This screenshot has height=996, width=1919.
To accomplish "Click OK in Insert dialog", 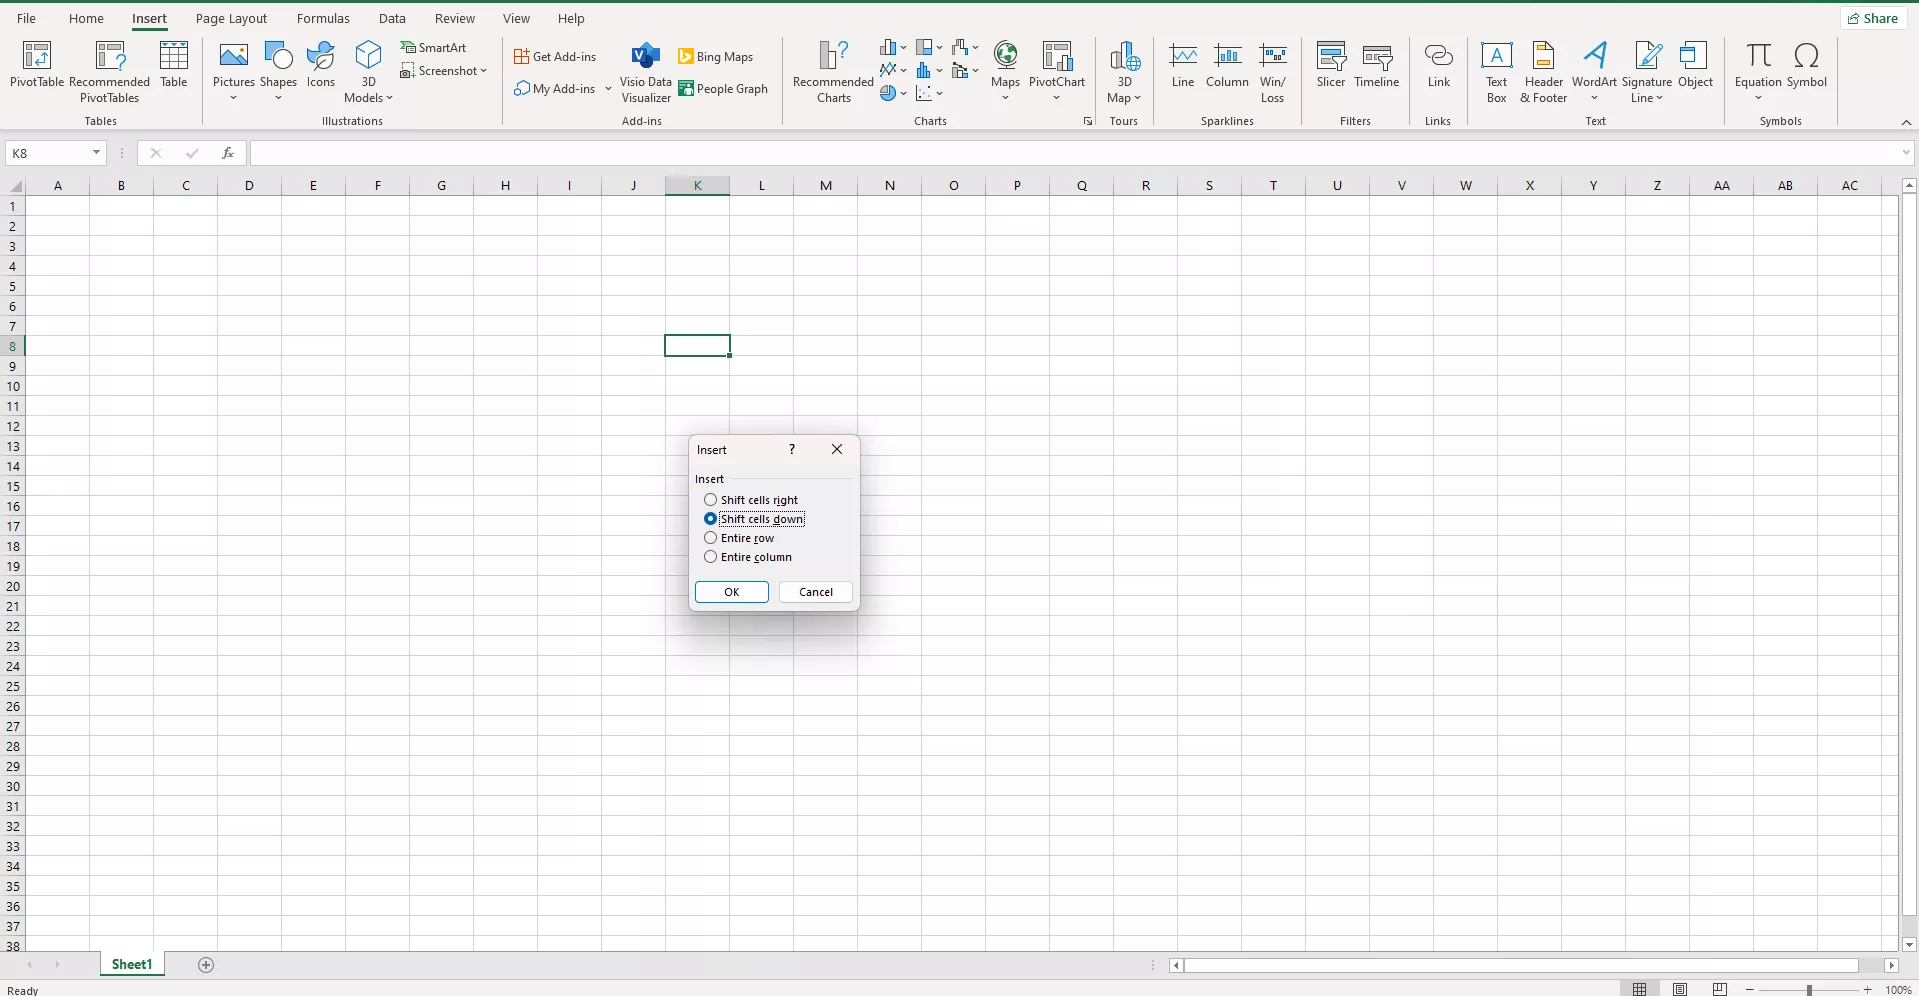I will [x=732, y=592].
